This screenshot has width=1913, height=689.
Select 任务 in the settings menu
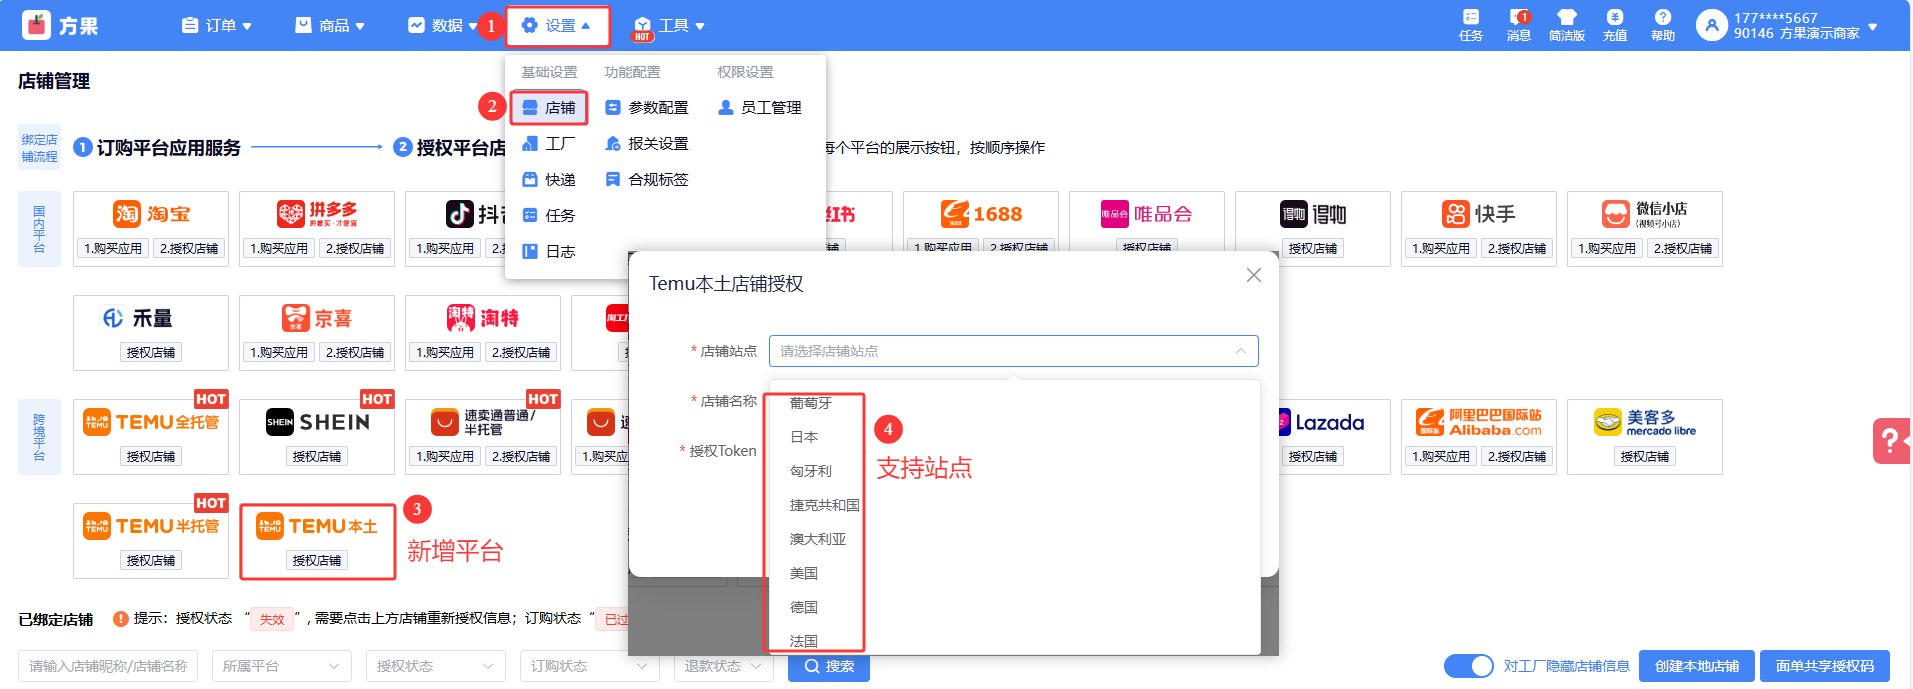tap(549, 216)
